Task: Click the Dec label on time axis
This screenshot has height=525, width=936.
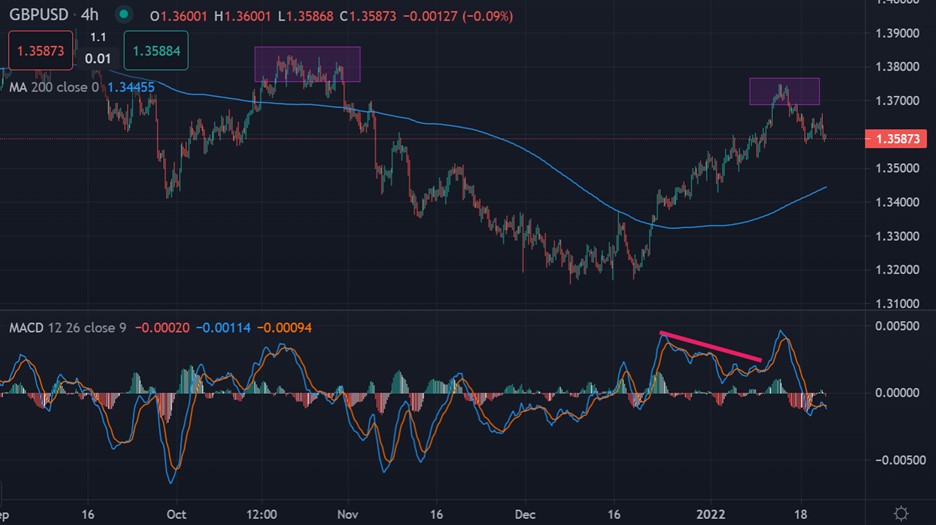Action: pyautogui.click(x=525, y=514)
